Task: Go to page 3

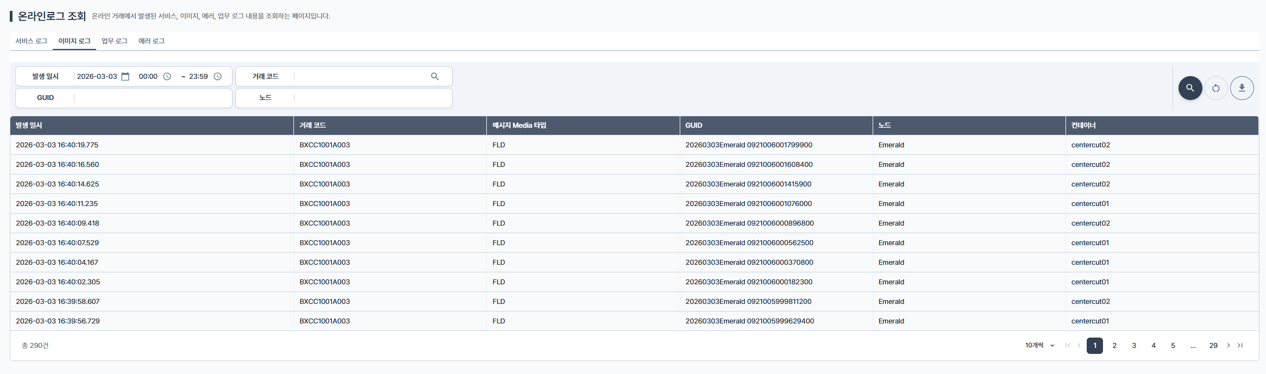Action: (1134, 346)
